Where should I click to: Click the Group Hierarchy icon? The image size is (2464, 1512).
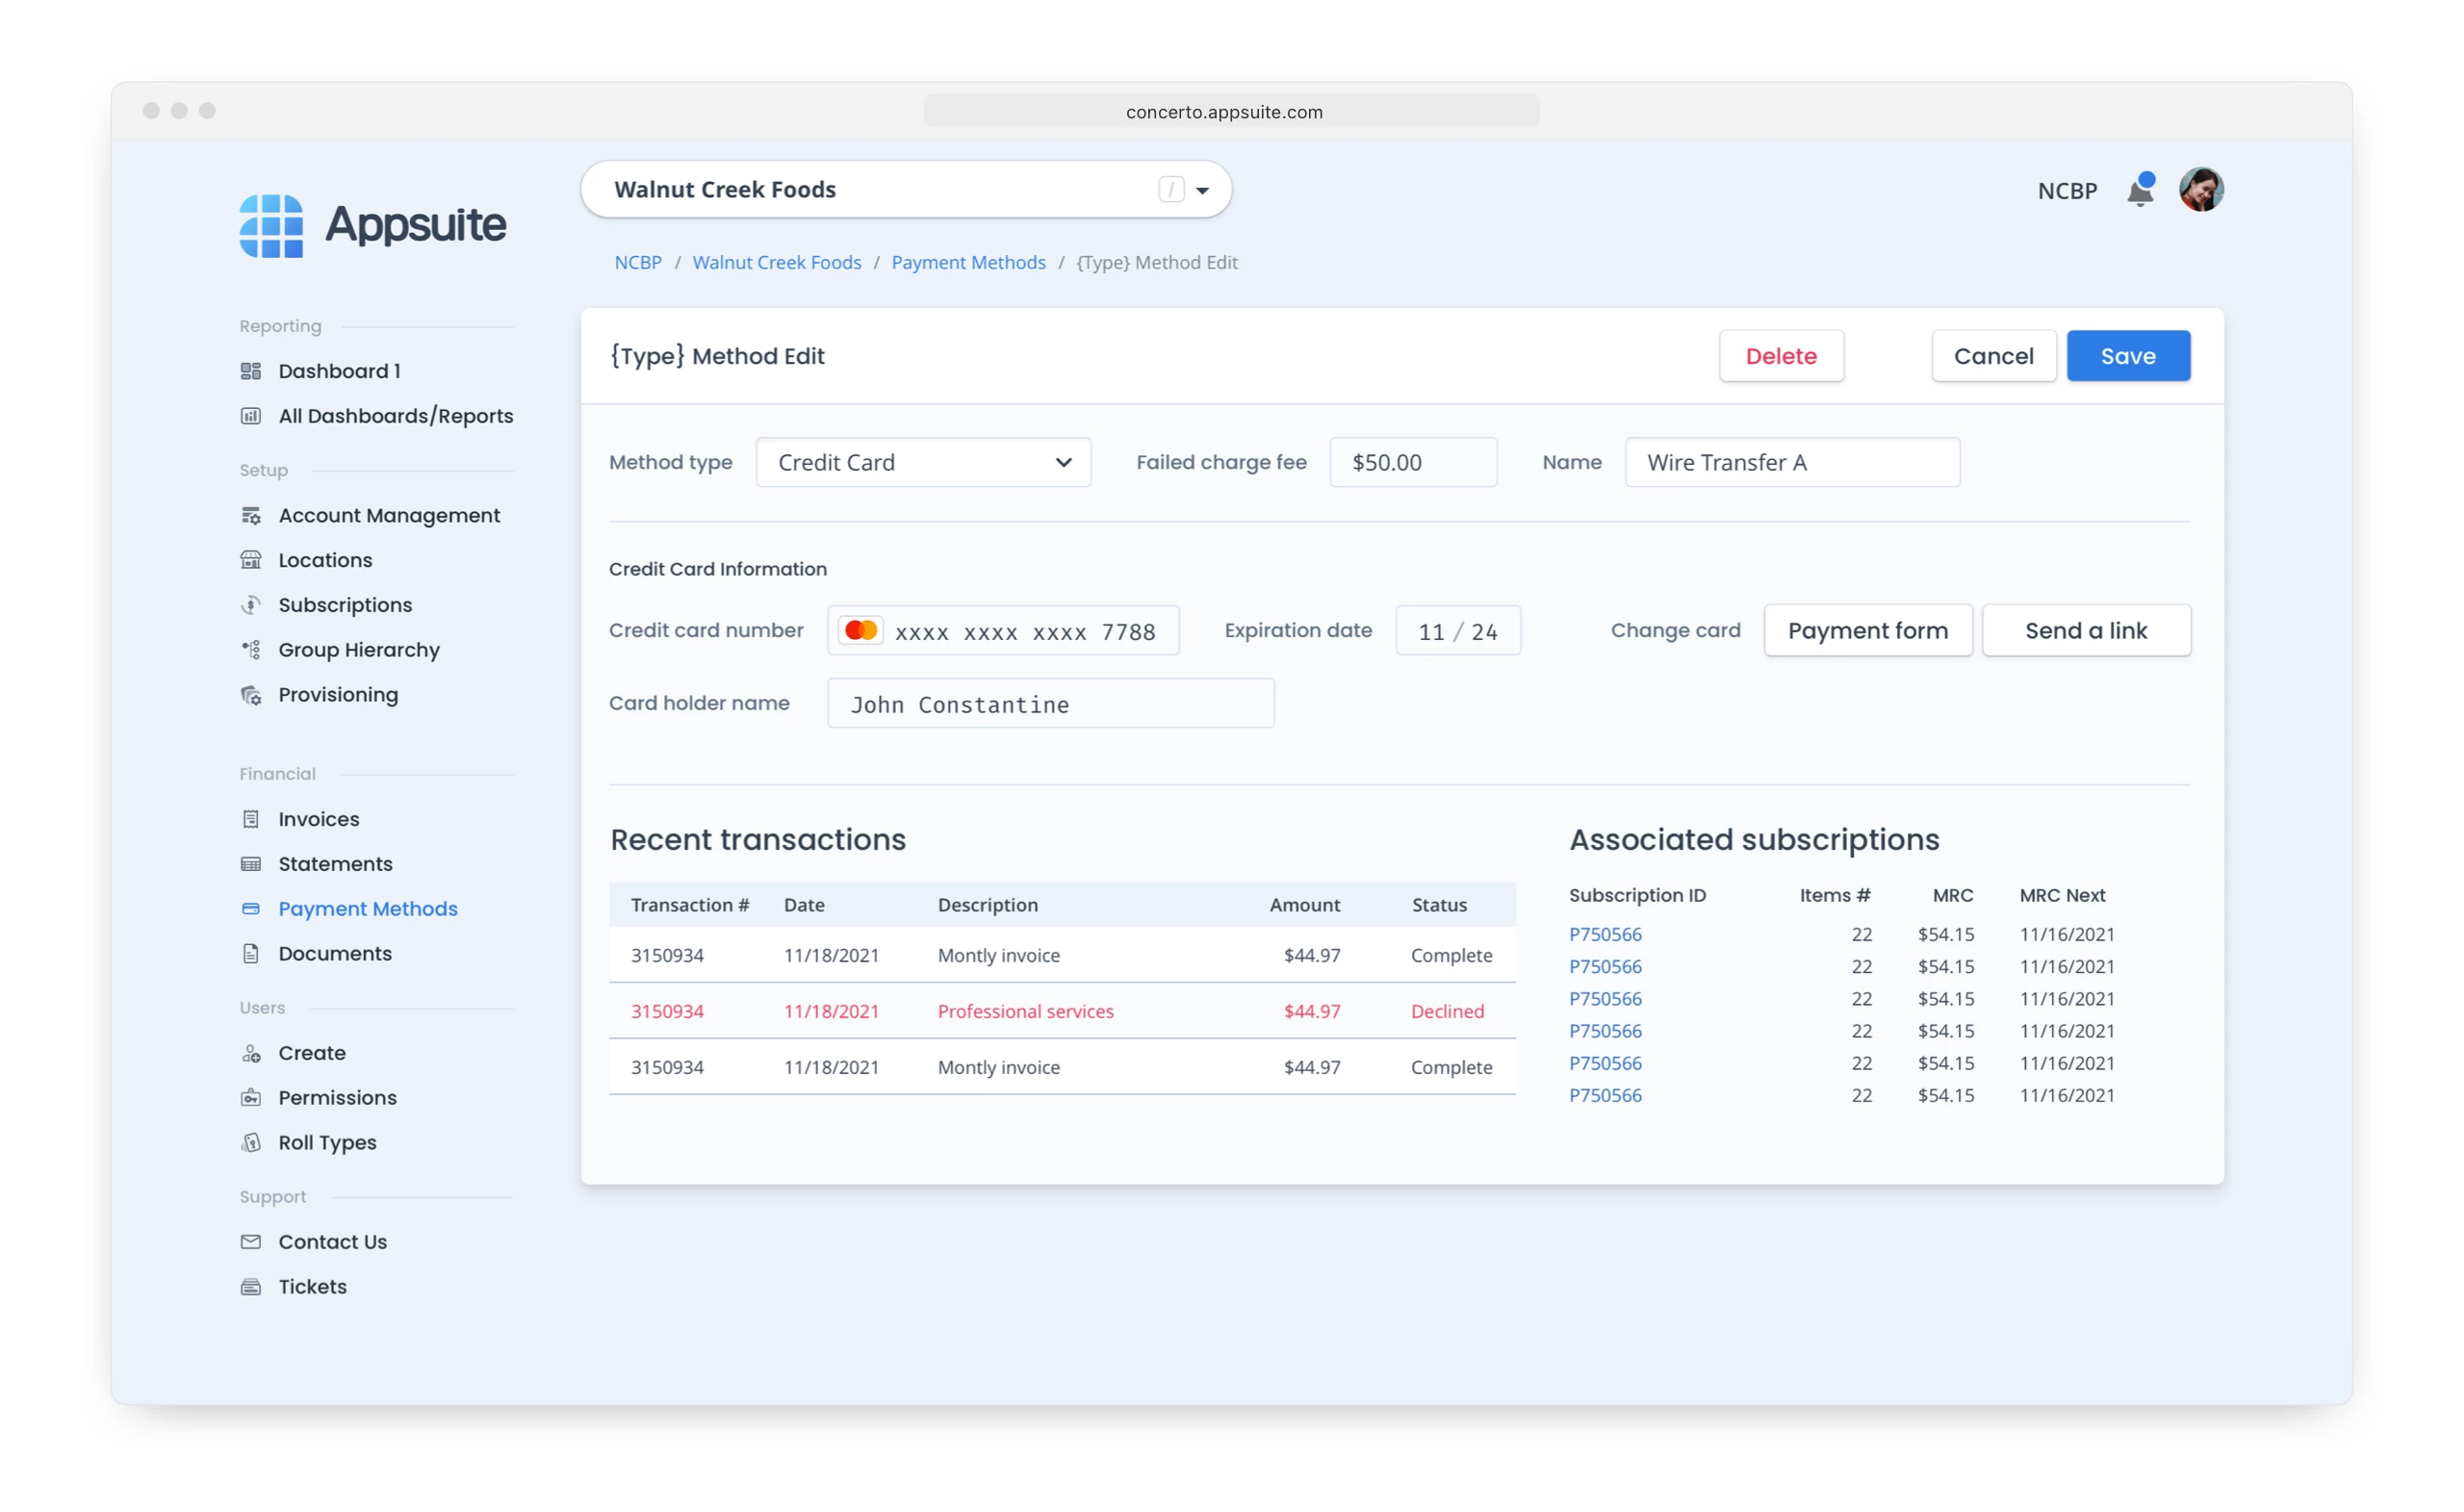click(x=251, y=650)
